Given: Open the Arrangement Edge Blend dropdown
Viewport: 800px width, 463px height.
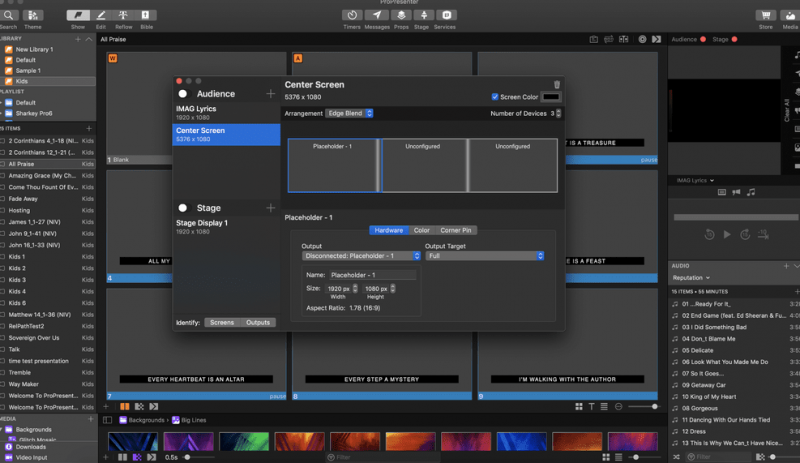Looking at the screenshot, I should point(349,113).
